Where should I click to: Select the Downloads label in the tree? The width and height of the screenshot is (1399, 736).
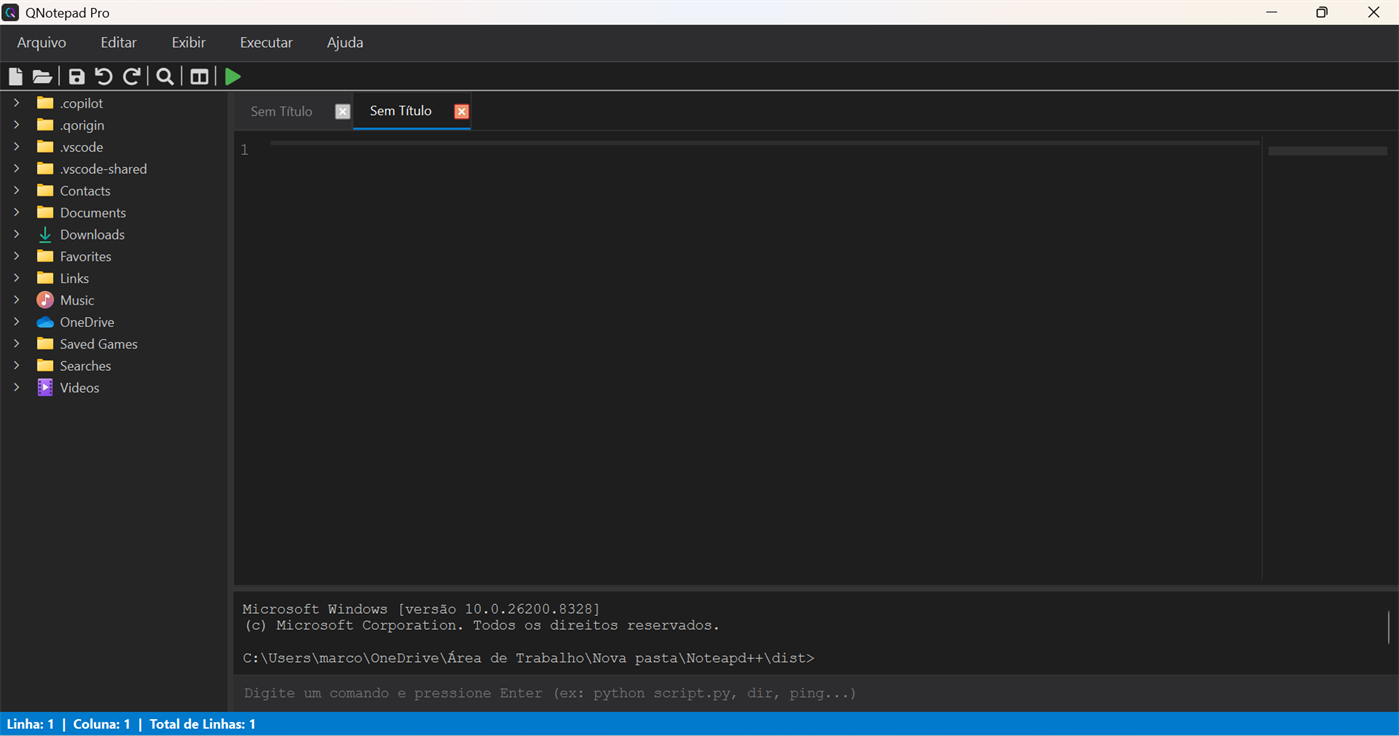(x=92, y=235)
